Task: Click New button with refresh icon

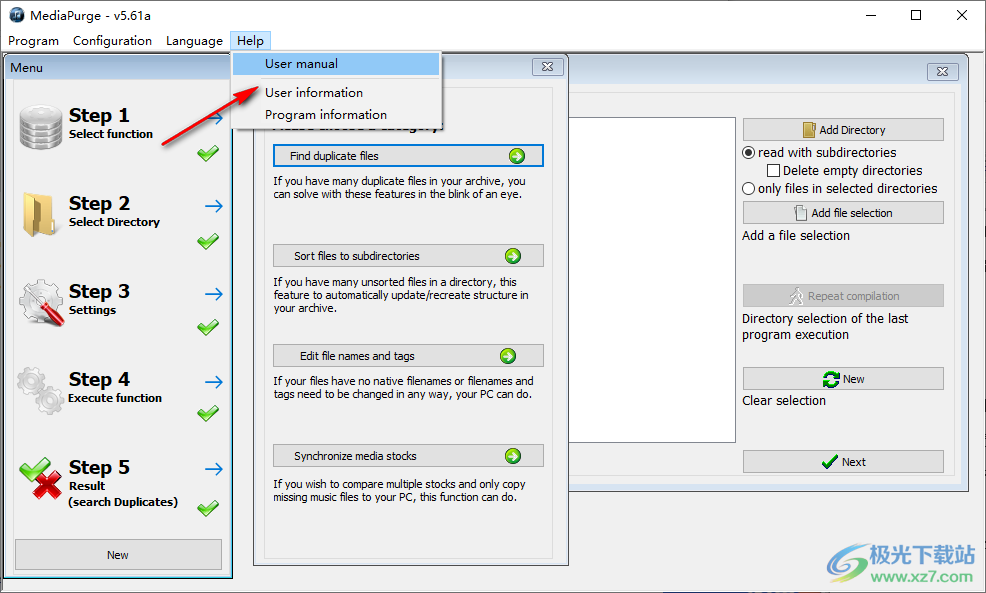Action: (x=843, y=379)
